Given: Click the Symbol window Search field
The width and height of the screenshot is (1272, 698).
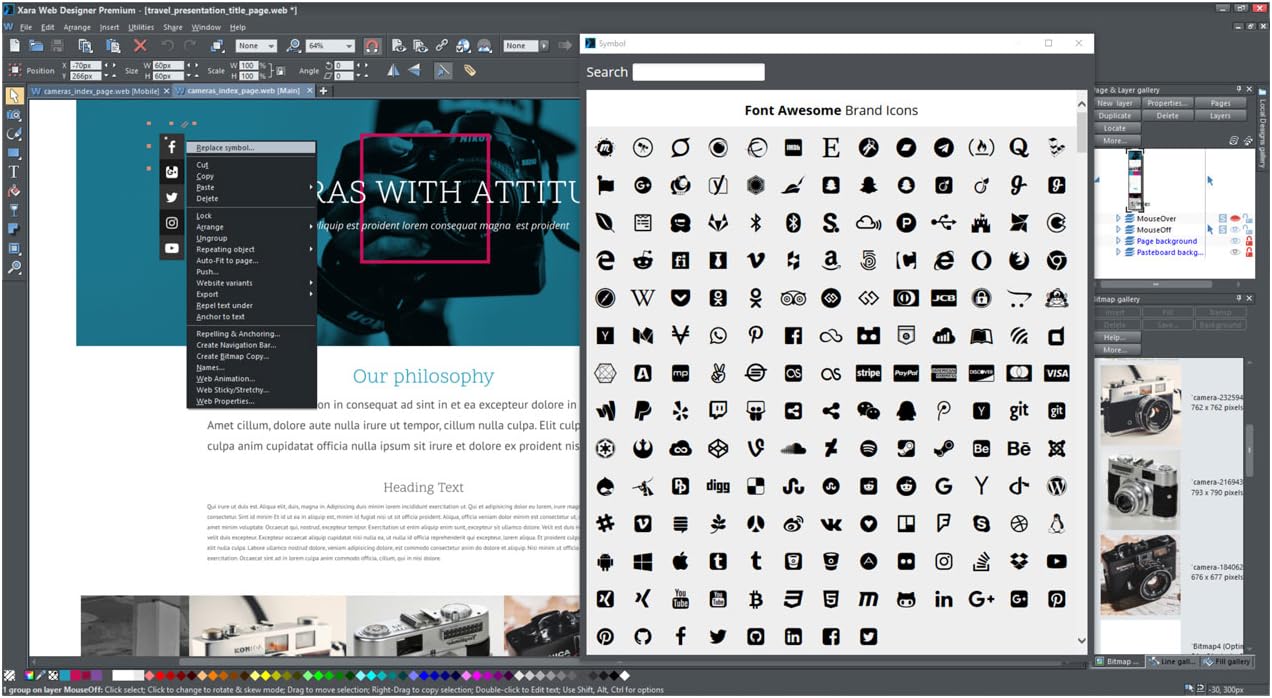Looking at the screenshot, I should click(x=699, y=72).
